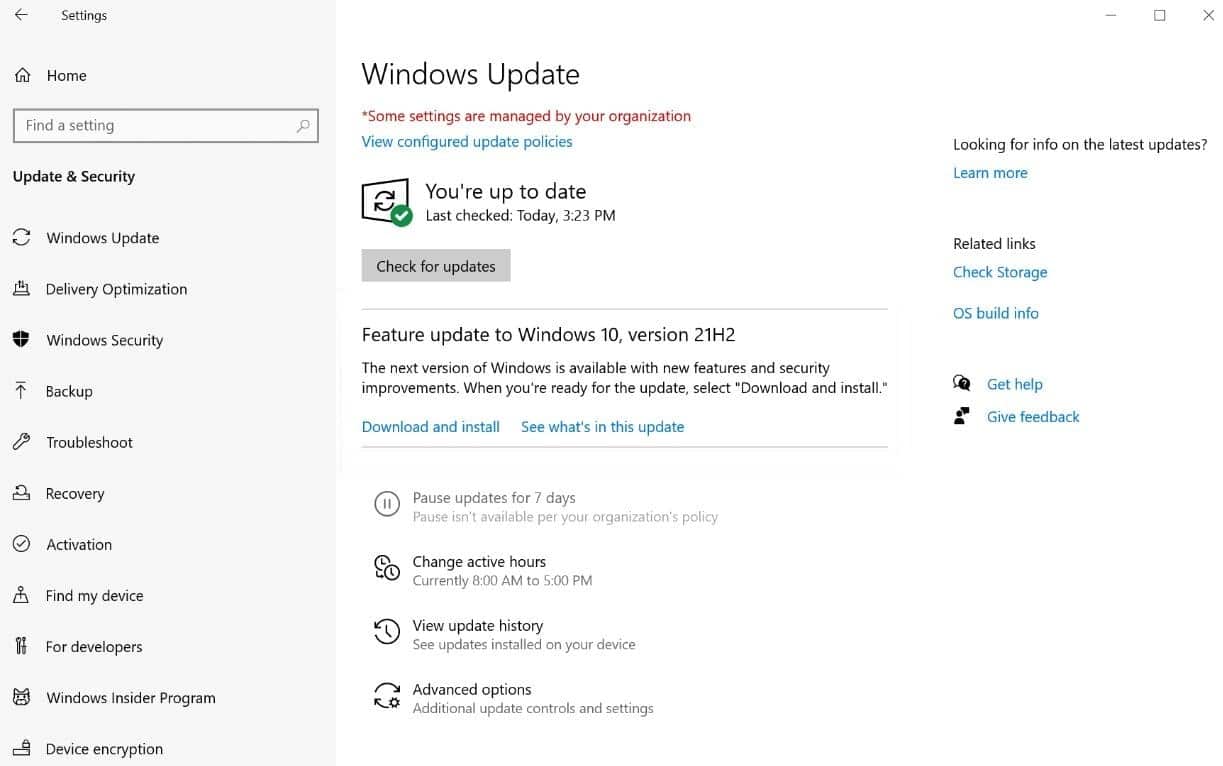Click the Windows Insider Program cat icon
The image size is (1223, 766).
21,697
